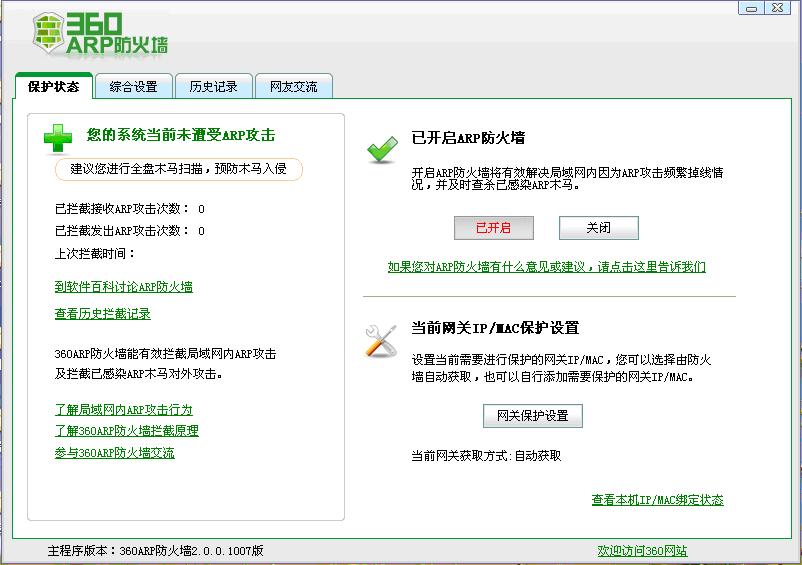Click the green checkmark firewall icon
802x565 pixels.
pyautogui.click(x=382, y=148)
